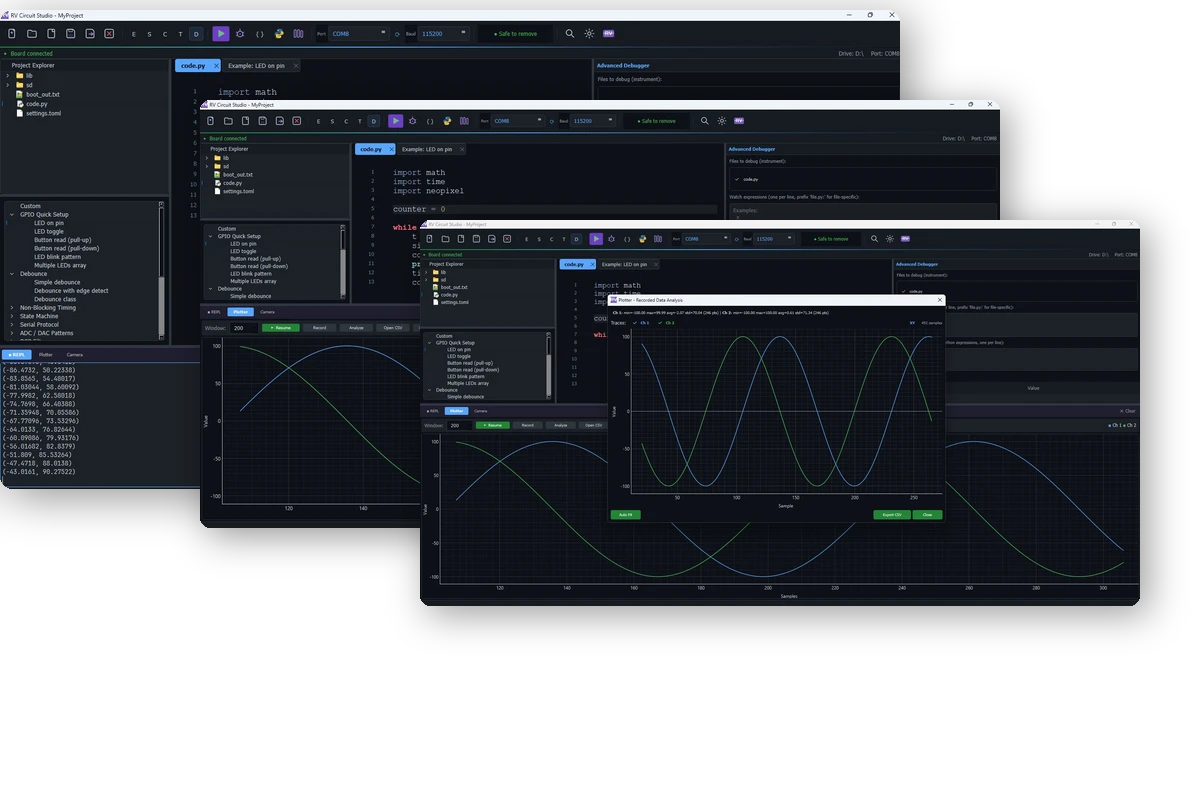Toggle the E letter button in back window
The image size is (1200, 800).
click(134, 34)
